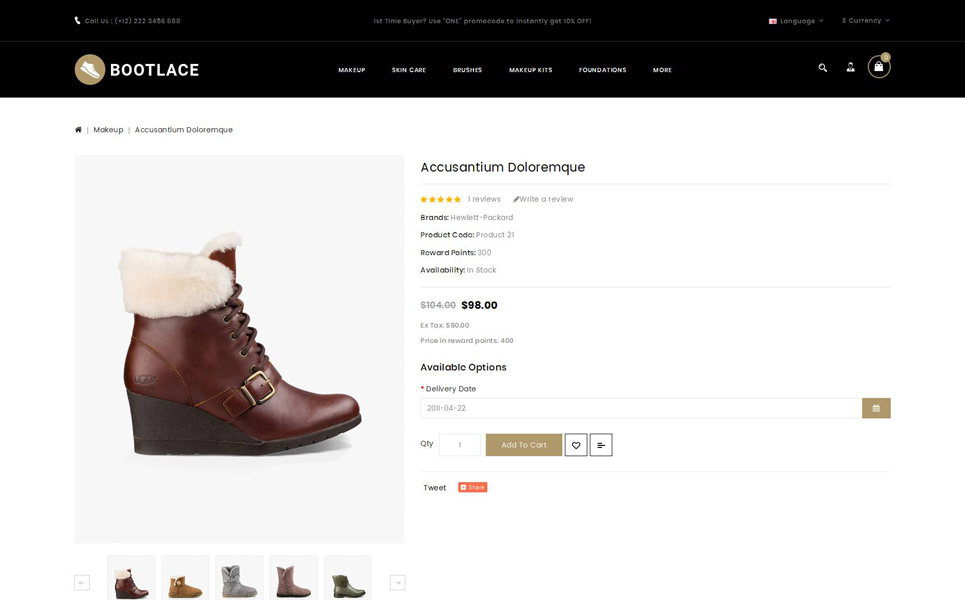The image size is (965, 600).
Task: Click the Write a review link
Action: pos(543,199)
